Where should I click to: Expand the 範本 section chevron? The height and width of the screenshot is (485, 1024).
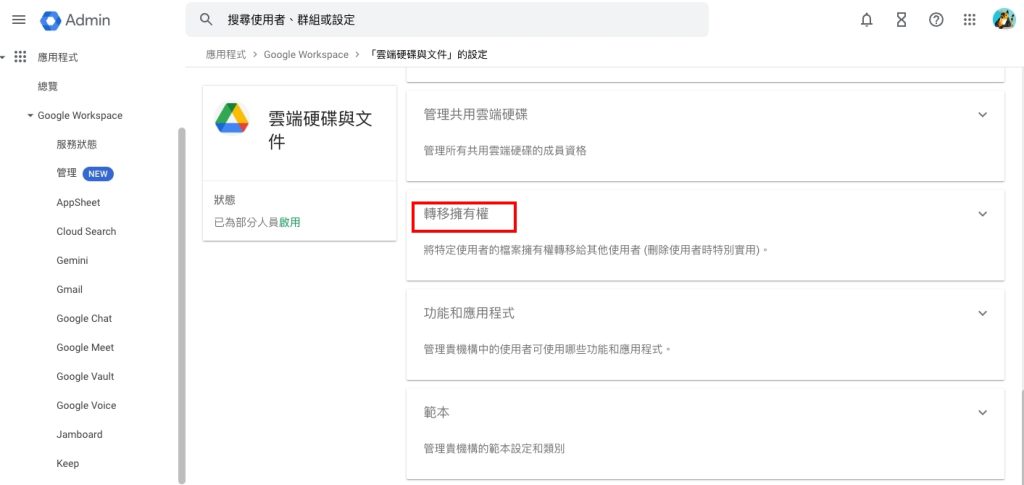coord(982,413)
